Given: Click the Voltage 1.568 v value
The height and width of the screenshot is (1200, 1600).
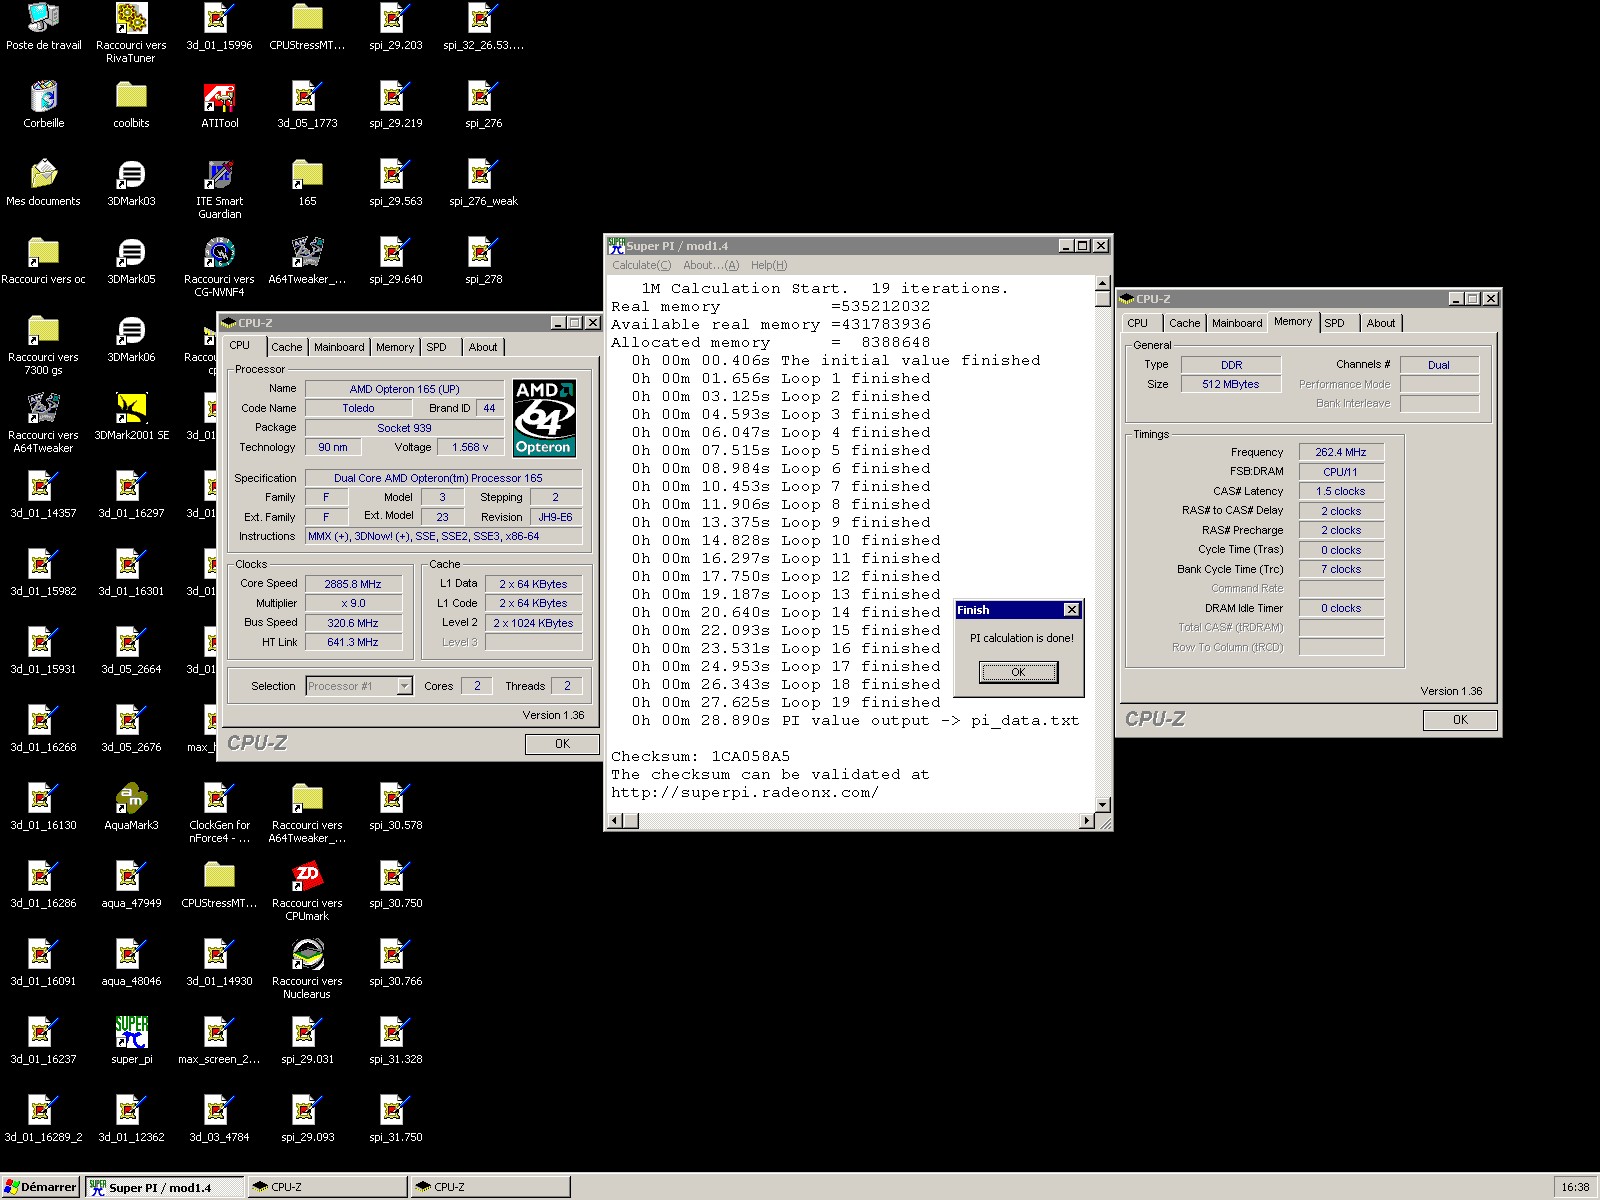Looking at the screenshot, I should click(470, 447).
